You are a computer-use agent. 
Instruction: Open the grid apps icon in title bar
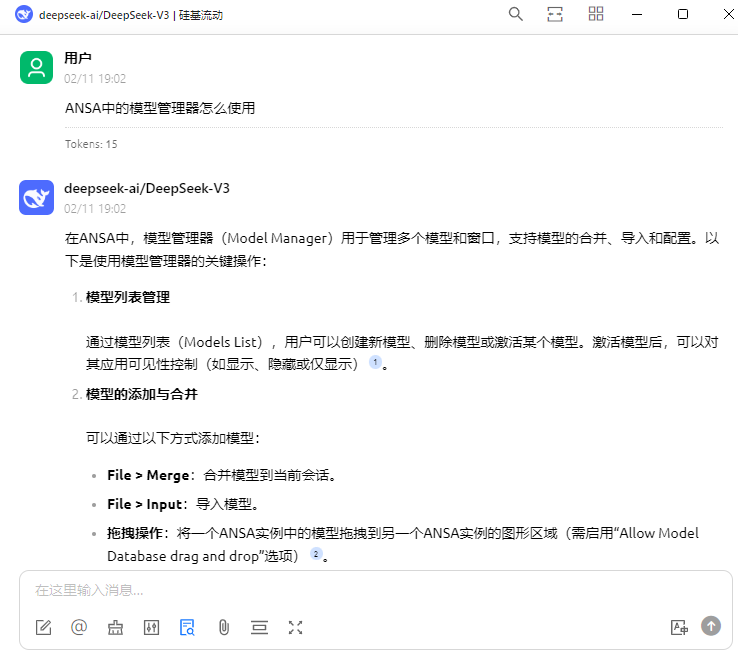(596, 14)
